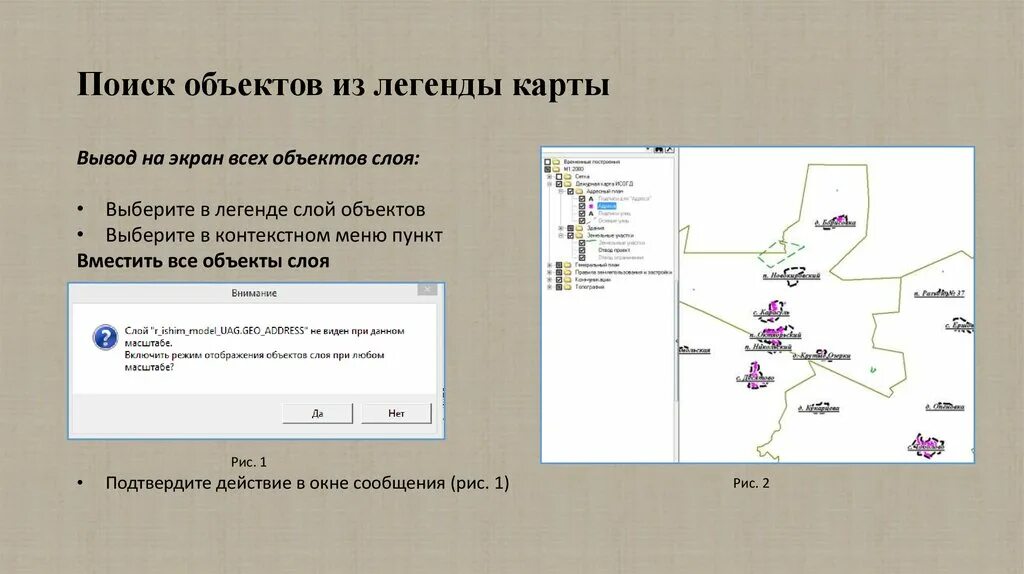The width and height of the screenshot is (1024, 574).
Task: Toggle the М1:2000 checkbox
Action: click(547, 169)
